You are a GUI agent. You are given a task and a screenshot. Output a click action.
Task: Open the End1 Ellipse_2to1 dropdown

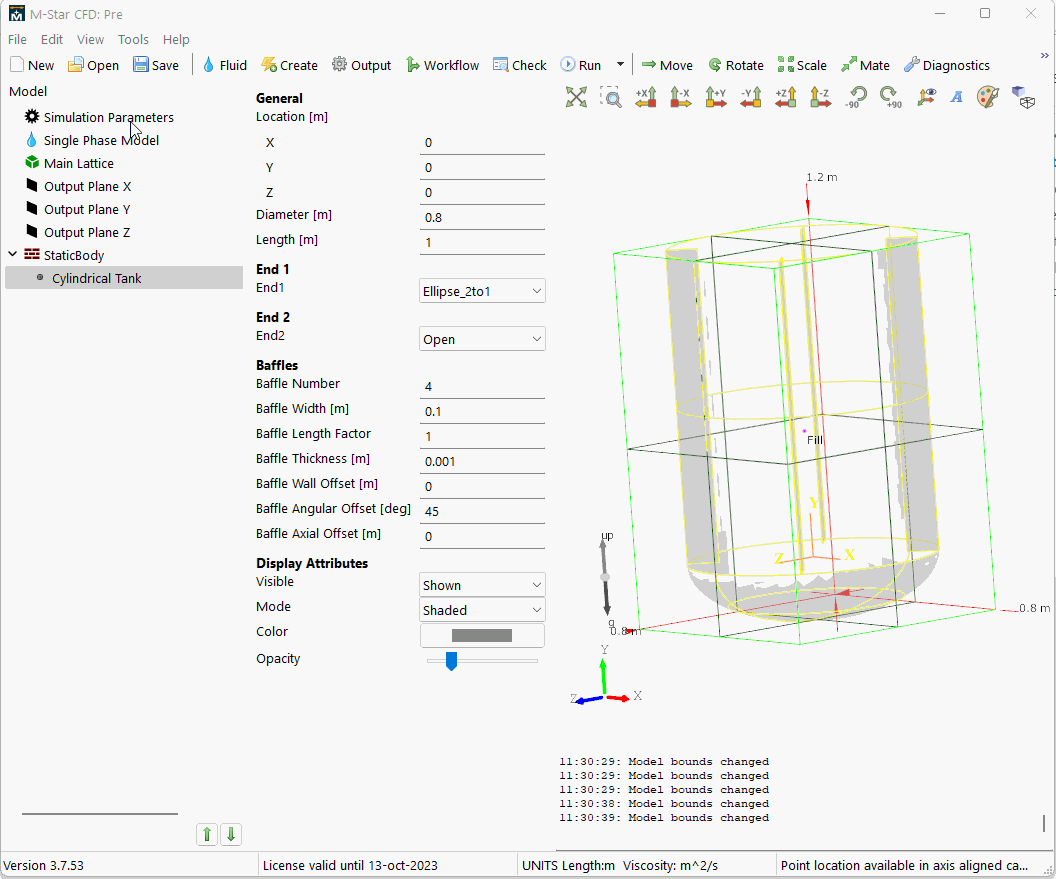[482, 291]
